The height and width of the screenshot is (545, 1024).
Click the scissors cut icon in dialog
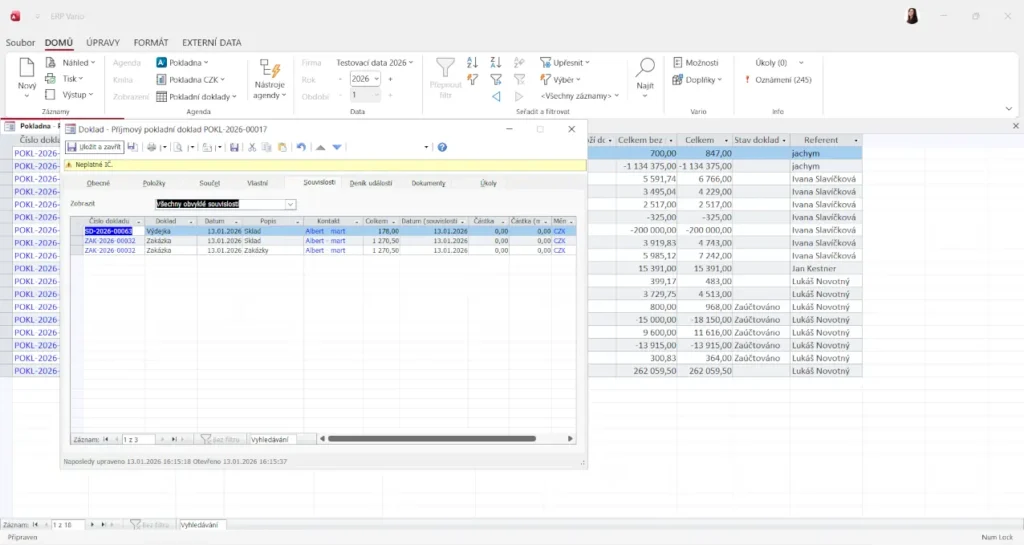point(252,147)
